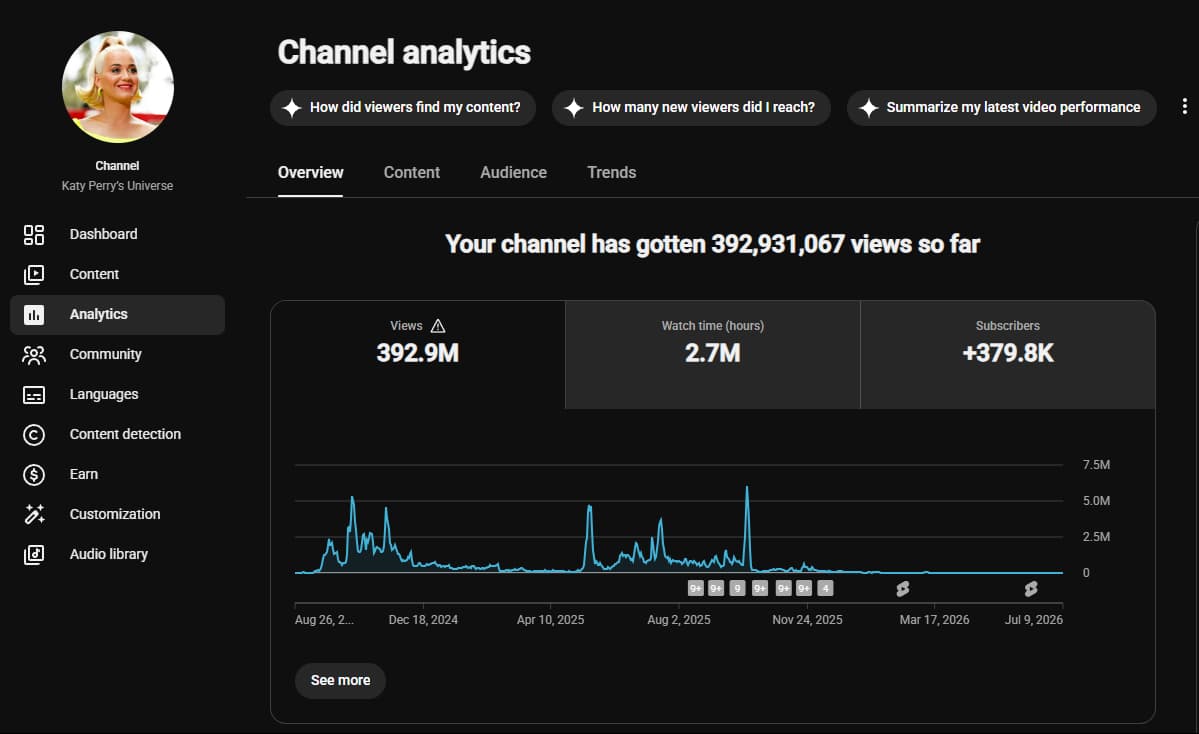
Task: Click the 'Katy Perry's Universe' channel name
Action: click(117, 186)
